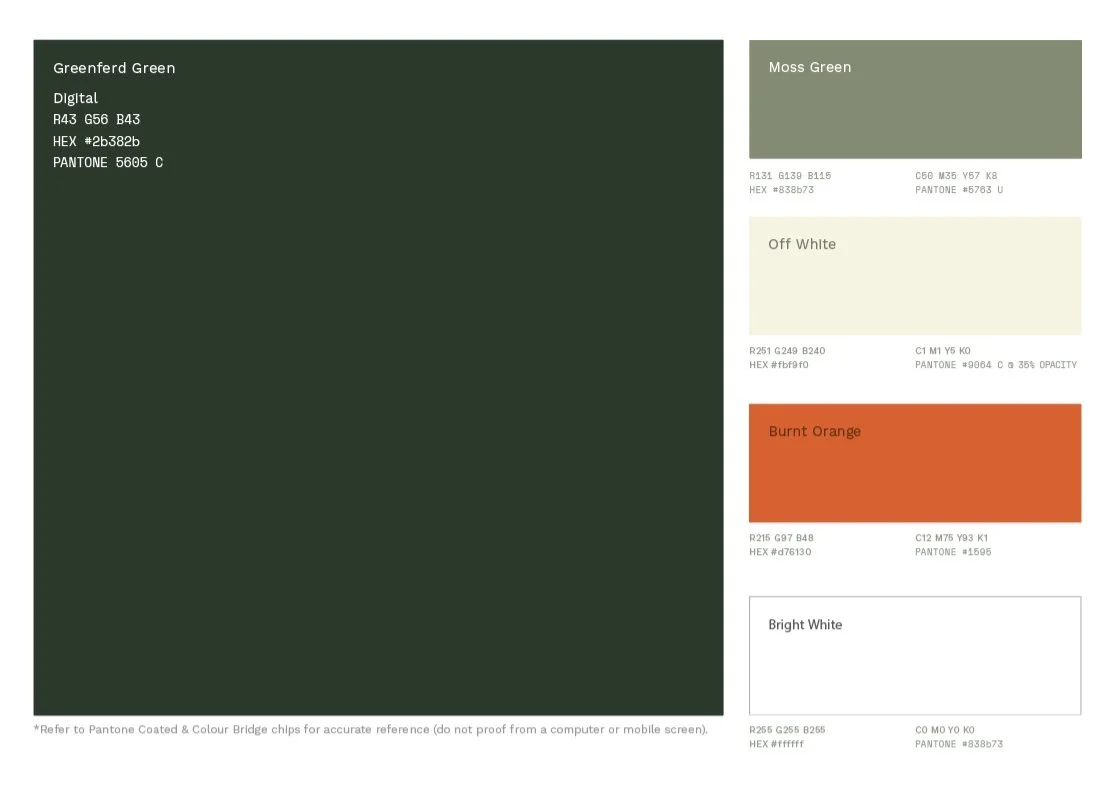Click 'PANTONE 5605 C' text
Viewport: 1106px width, 791px height.
(x=108, y=162)
